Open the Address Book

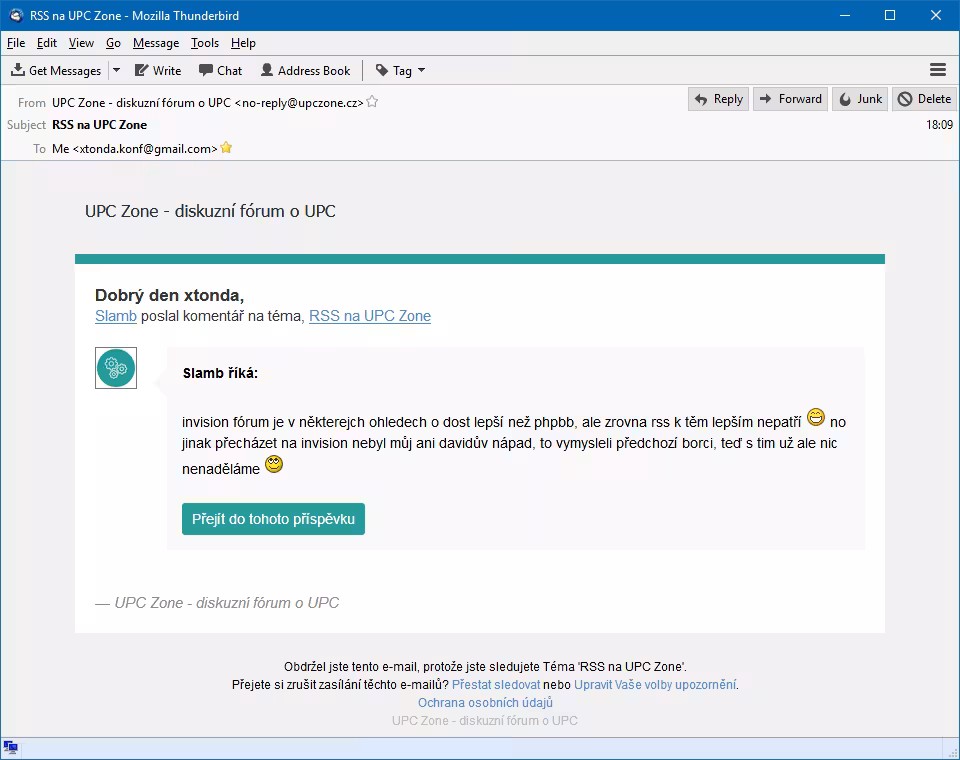(306, 70)
